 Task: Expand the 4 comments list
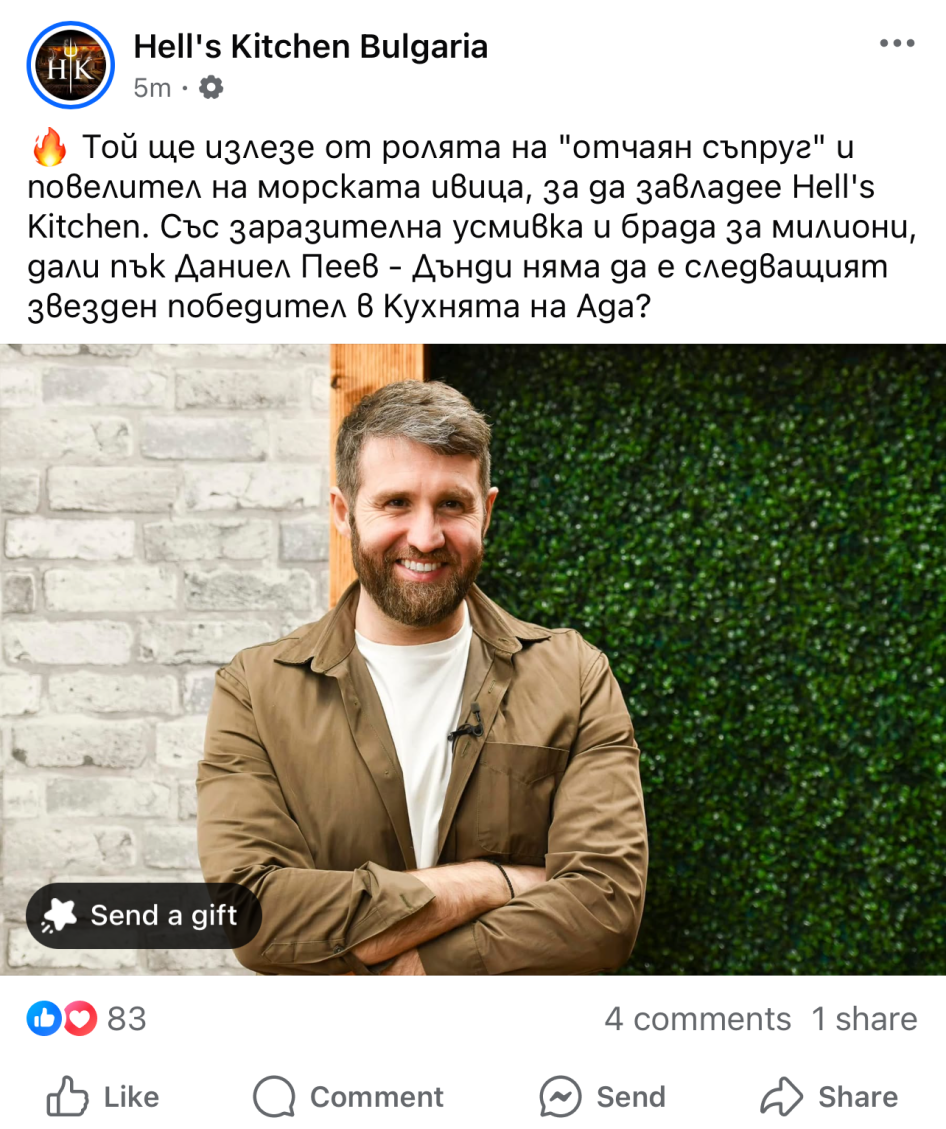coord(698,1019)
